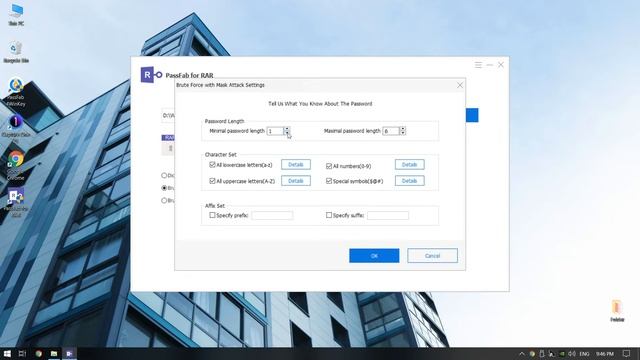Launch Google Chrome desktop shortcut
The width and height of the screenshot is (640, 360).
tap(16, 166)
